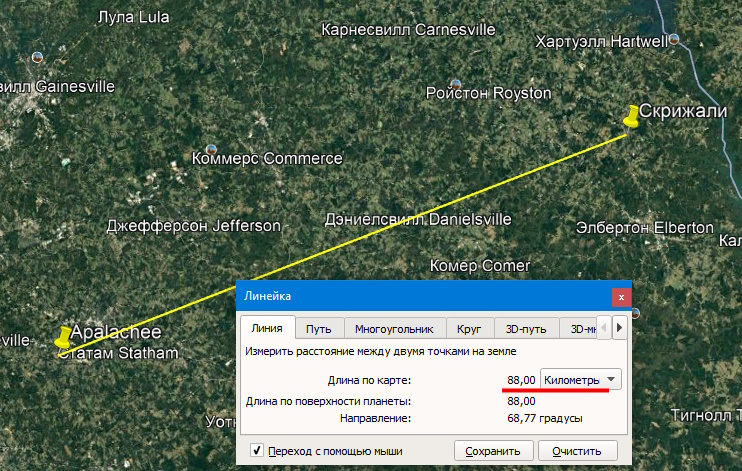Click the Royston city marker icon

click(456, 85)
